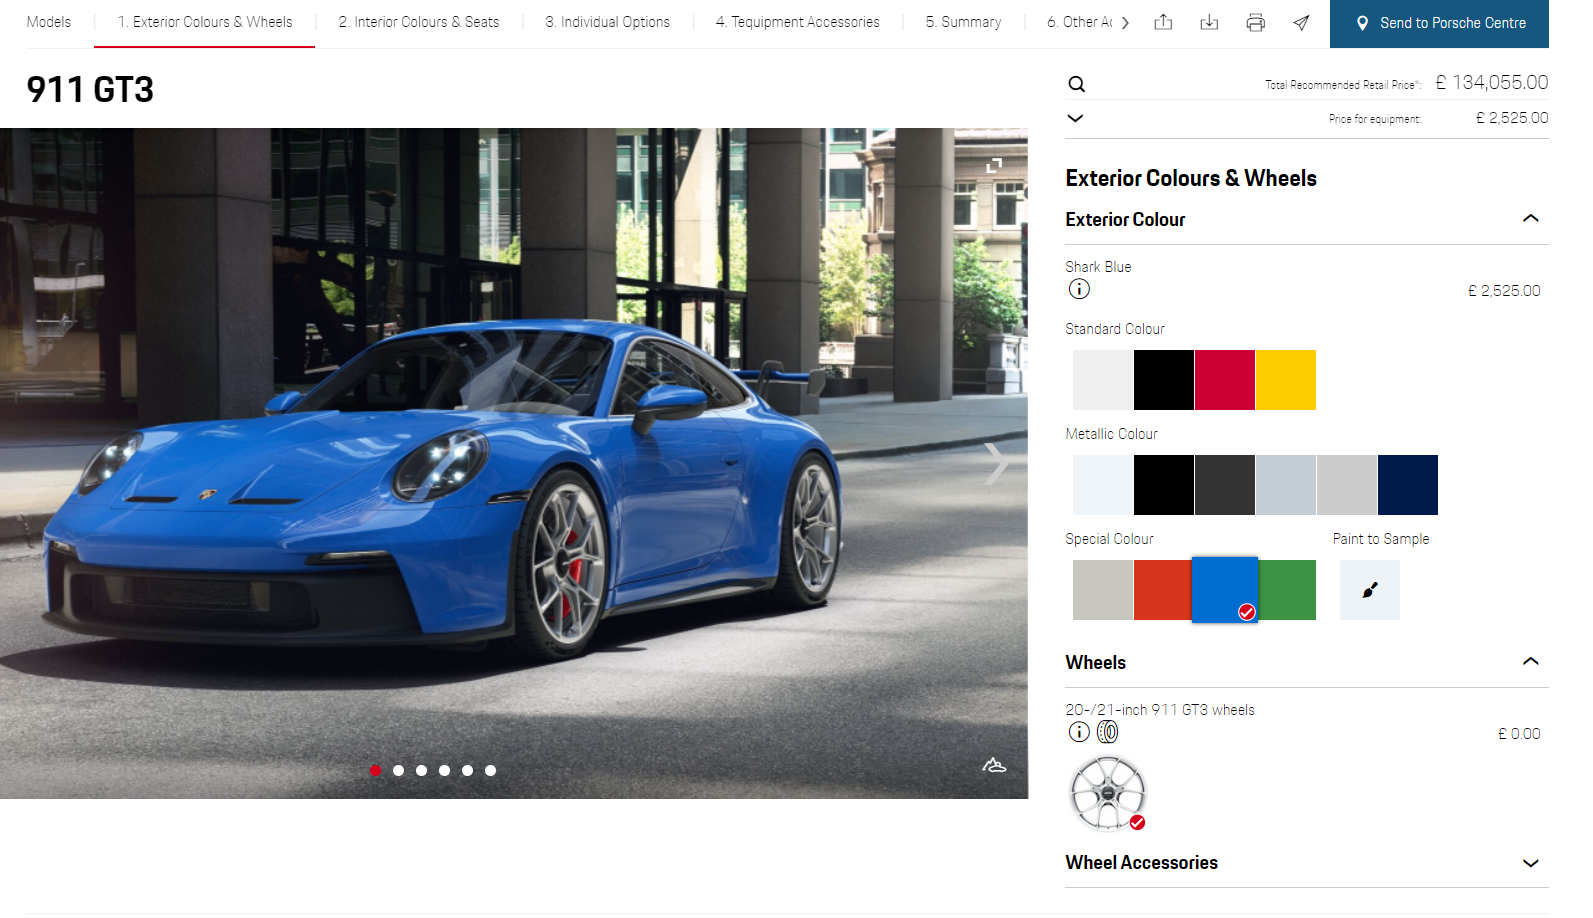Select third image carousel dot
Image resolution: width=1593 pixels, height=918 pixels.
coord(421,770)
